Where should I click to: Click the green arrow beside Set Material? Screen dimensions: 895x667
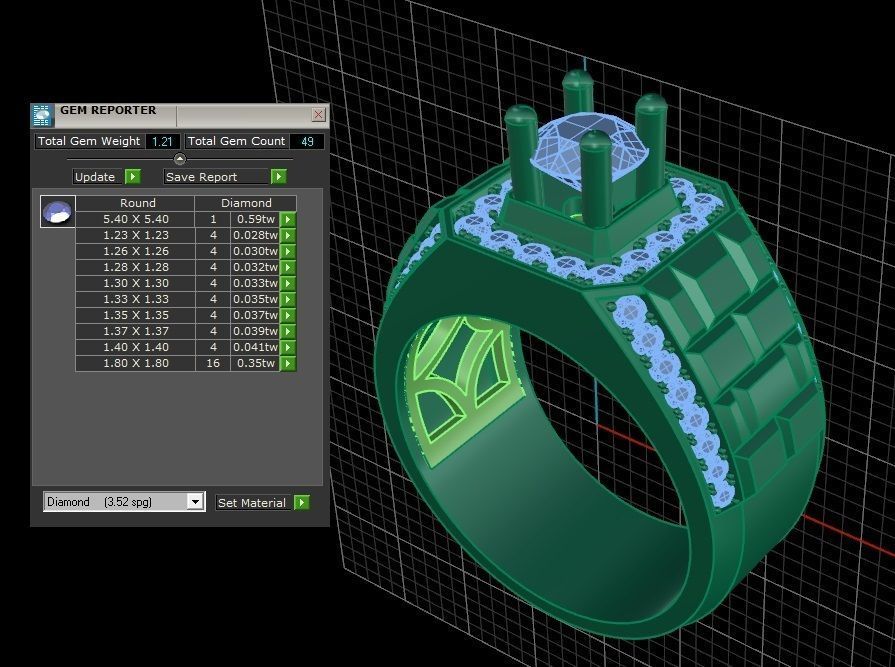[301, 503]
